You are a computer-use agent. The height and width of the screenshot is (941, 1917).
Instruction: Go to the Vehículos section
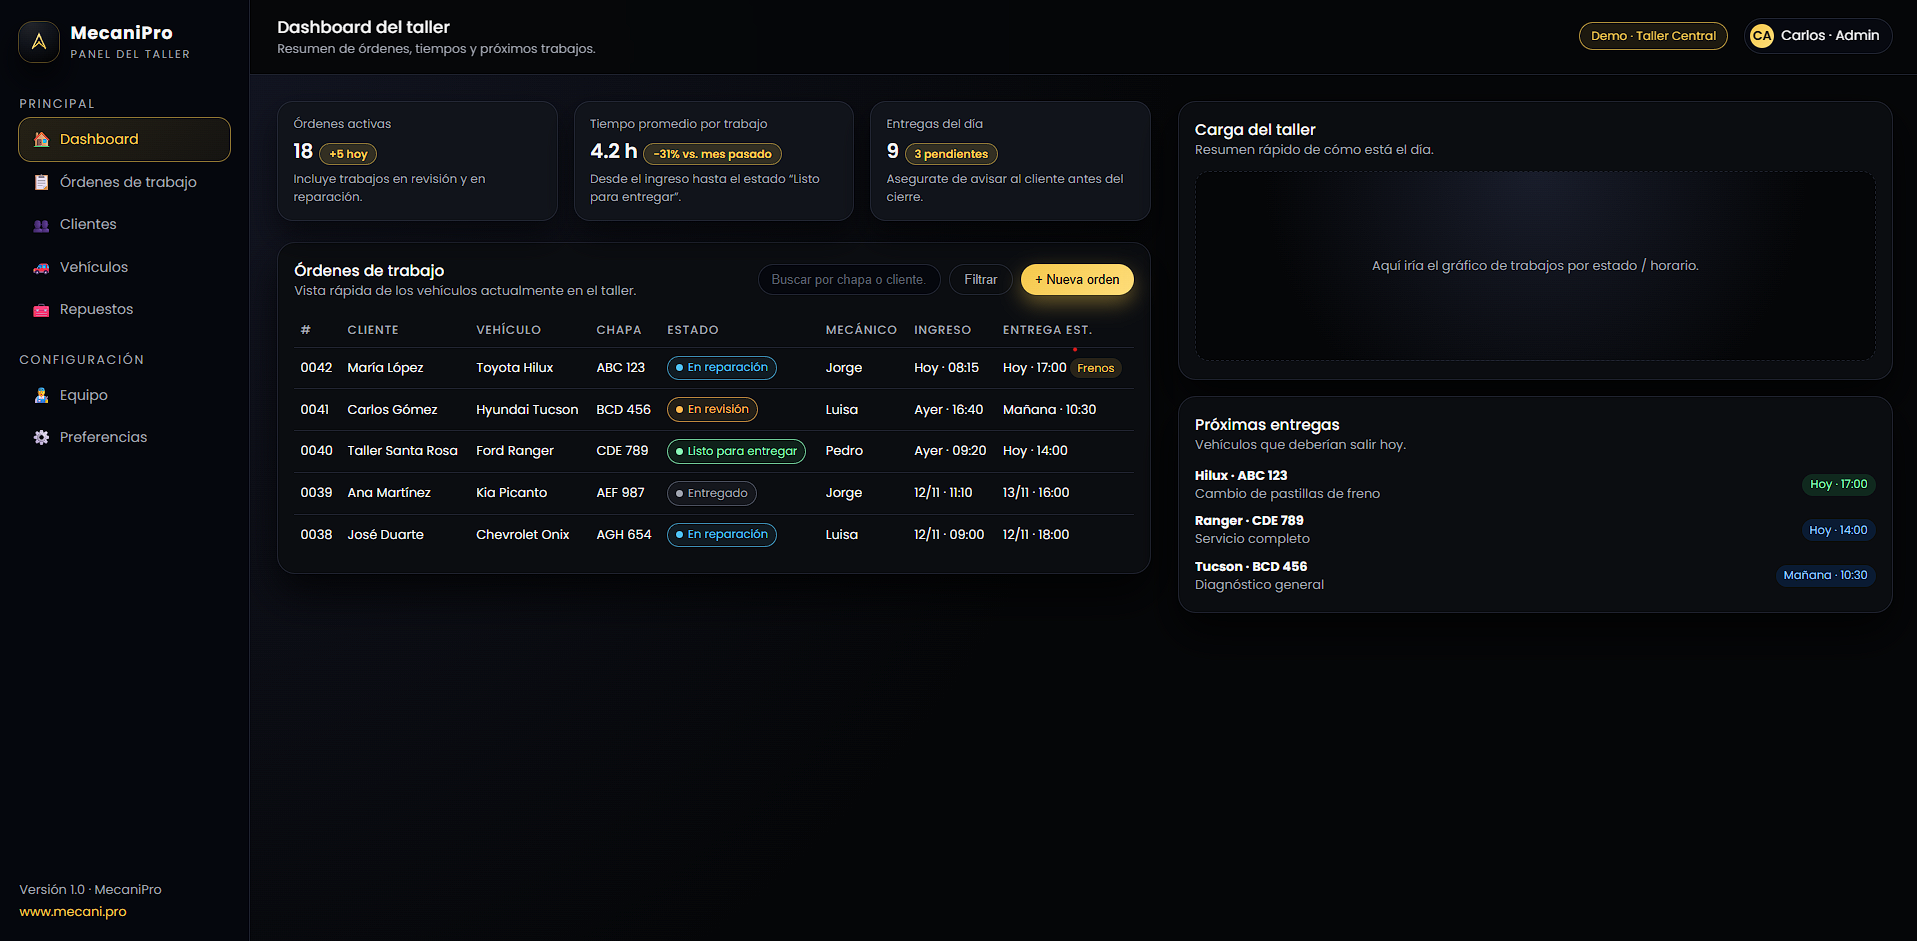(x=94, y=268)
